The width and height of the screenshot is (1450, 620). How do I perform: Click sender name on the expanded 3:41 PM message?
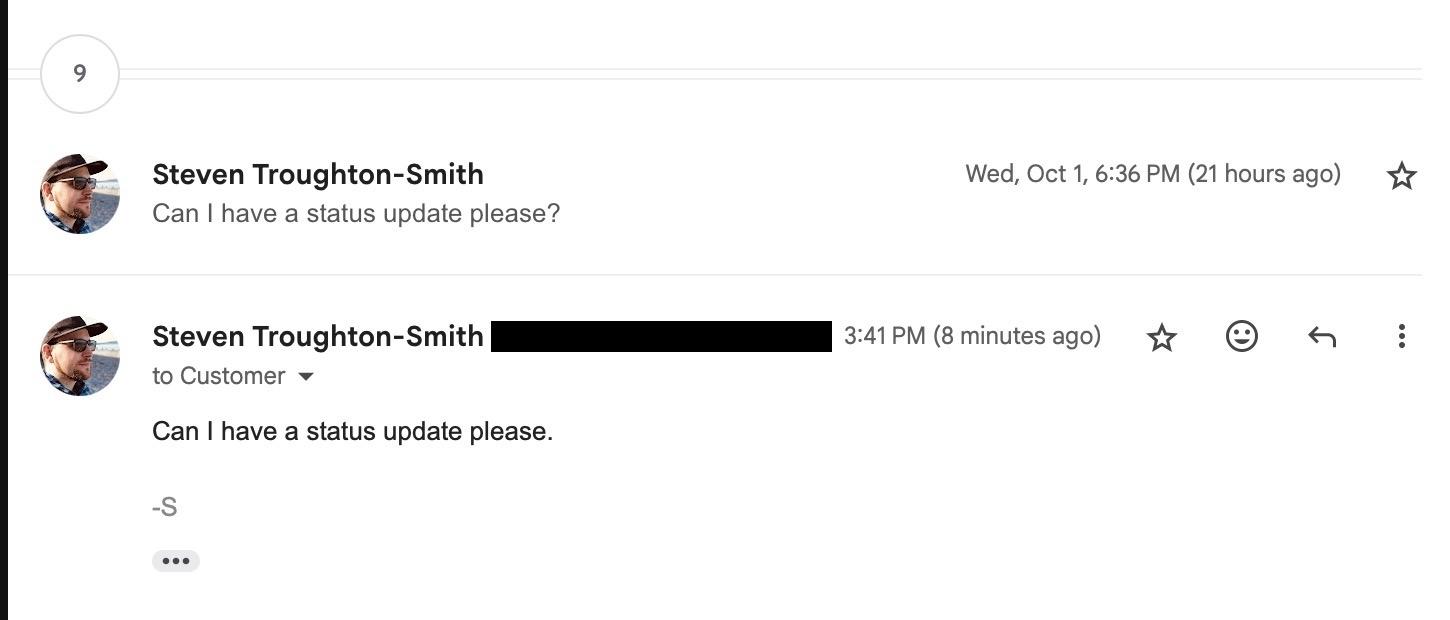coord(317,337)
